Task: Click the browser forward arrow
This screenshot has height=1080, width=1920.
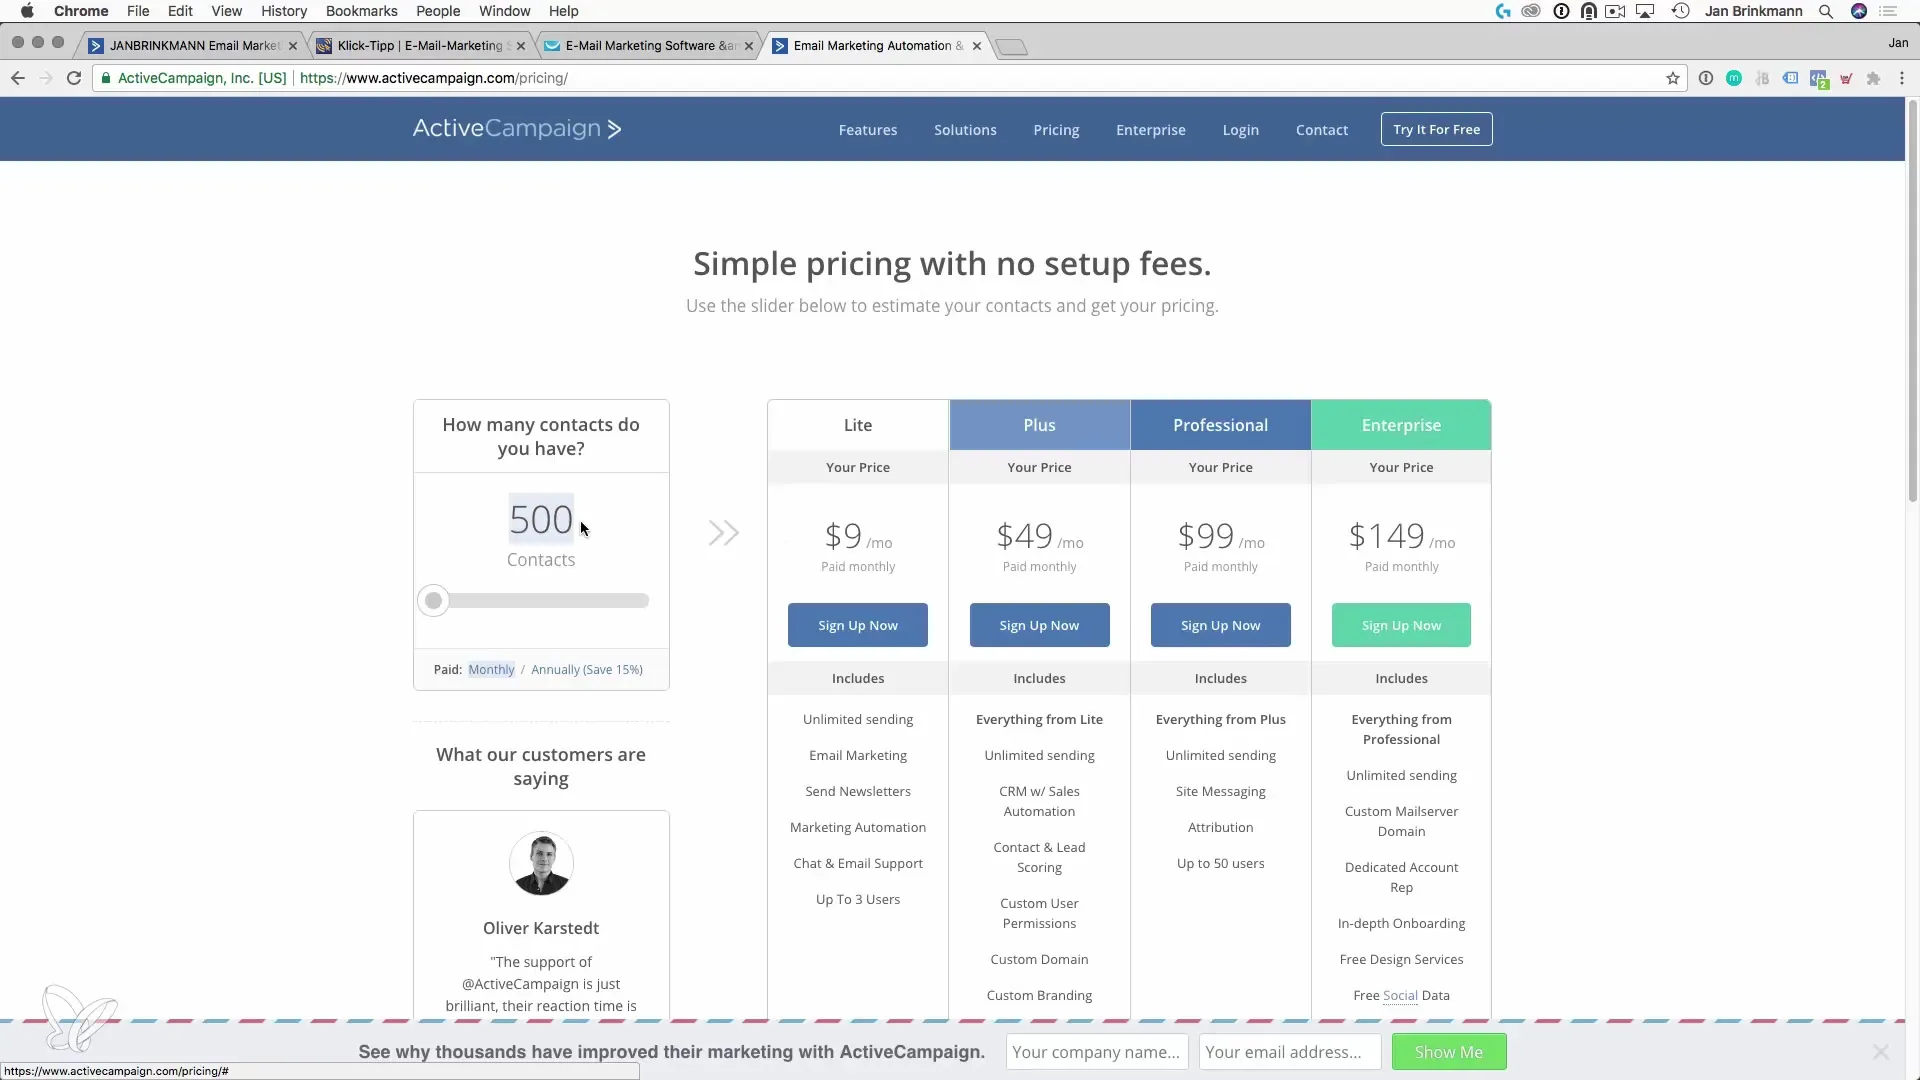Action: click(x=45, y=78)
